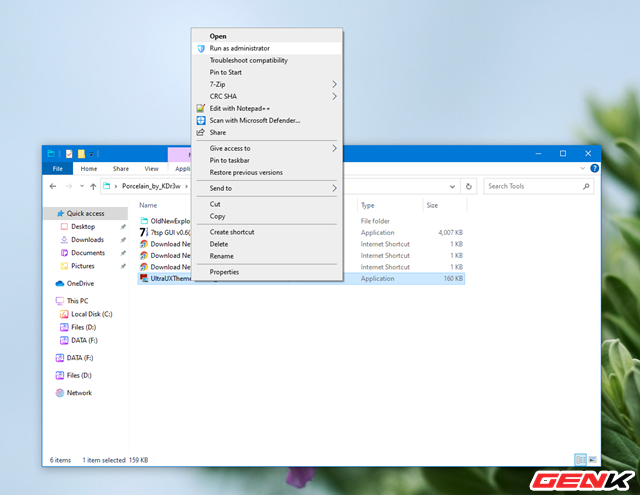Click the Back navigation arrow
This screenshot has height=495, width=640.
click(53, 186)
